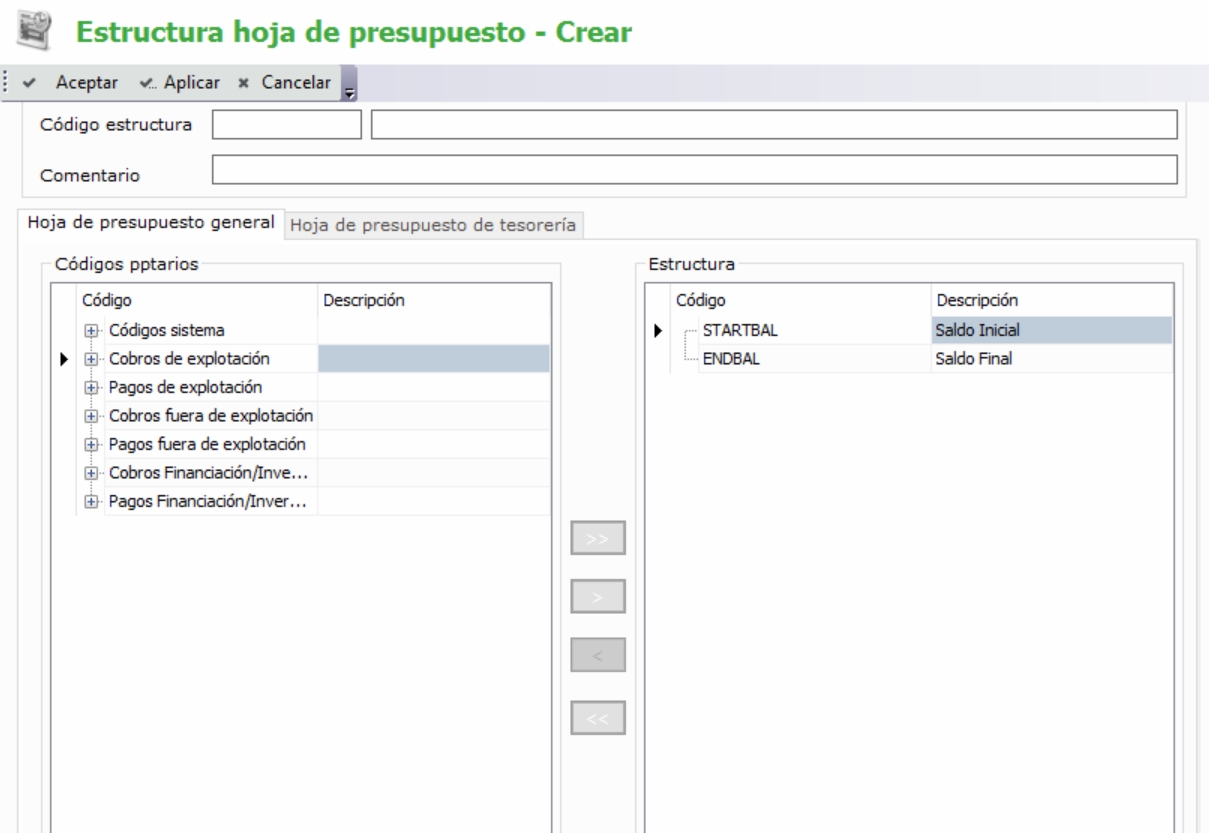Select the STARTBAL row in Estructura
1209x833 pixels.
pos(739,330)
